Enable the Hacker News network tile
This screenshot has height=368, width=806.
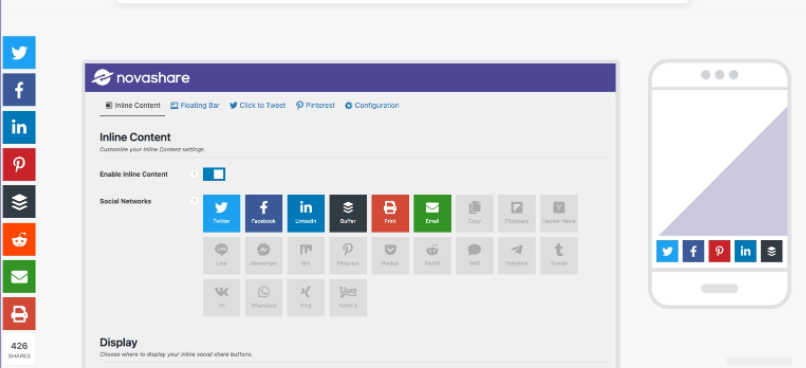[559, 213]
